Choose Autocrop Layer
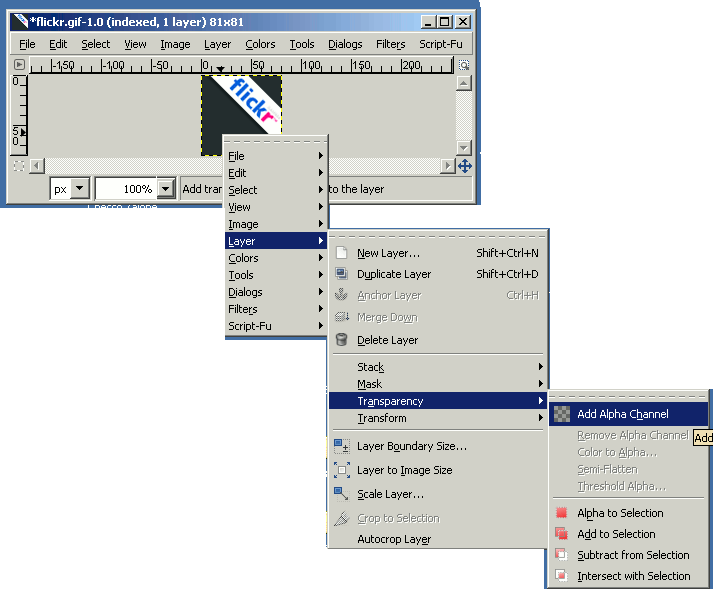 coord(437,539)
